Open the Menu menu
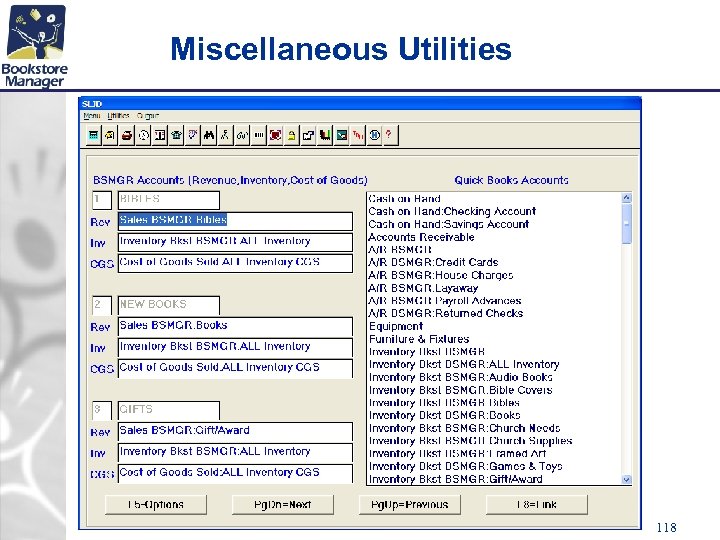This screenshot has width=720, height=540. pos(92,116)
